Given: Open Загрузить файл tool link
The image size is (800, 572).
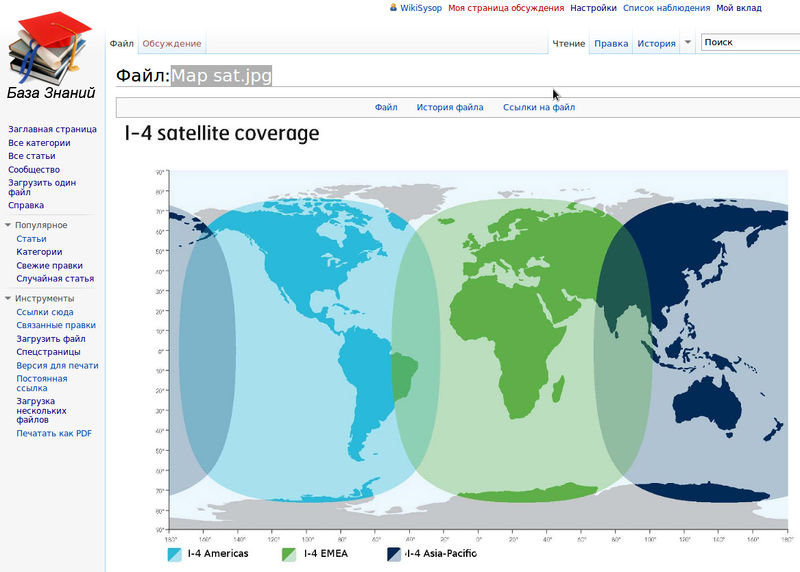Looking at the screenshot, I should pyautogui.click(x=51, y=339).
